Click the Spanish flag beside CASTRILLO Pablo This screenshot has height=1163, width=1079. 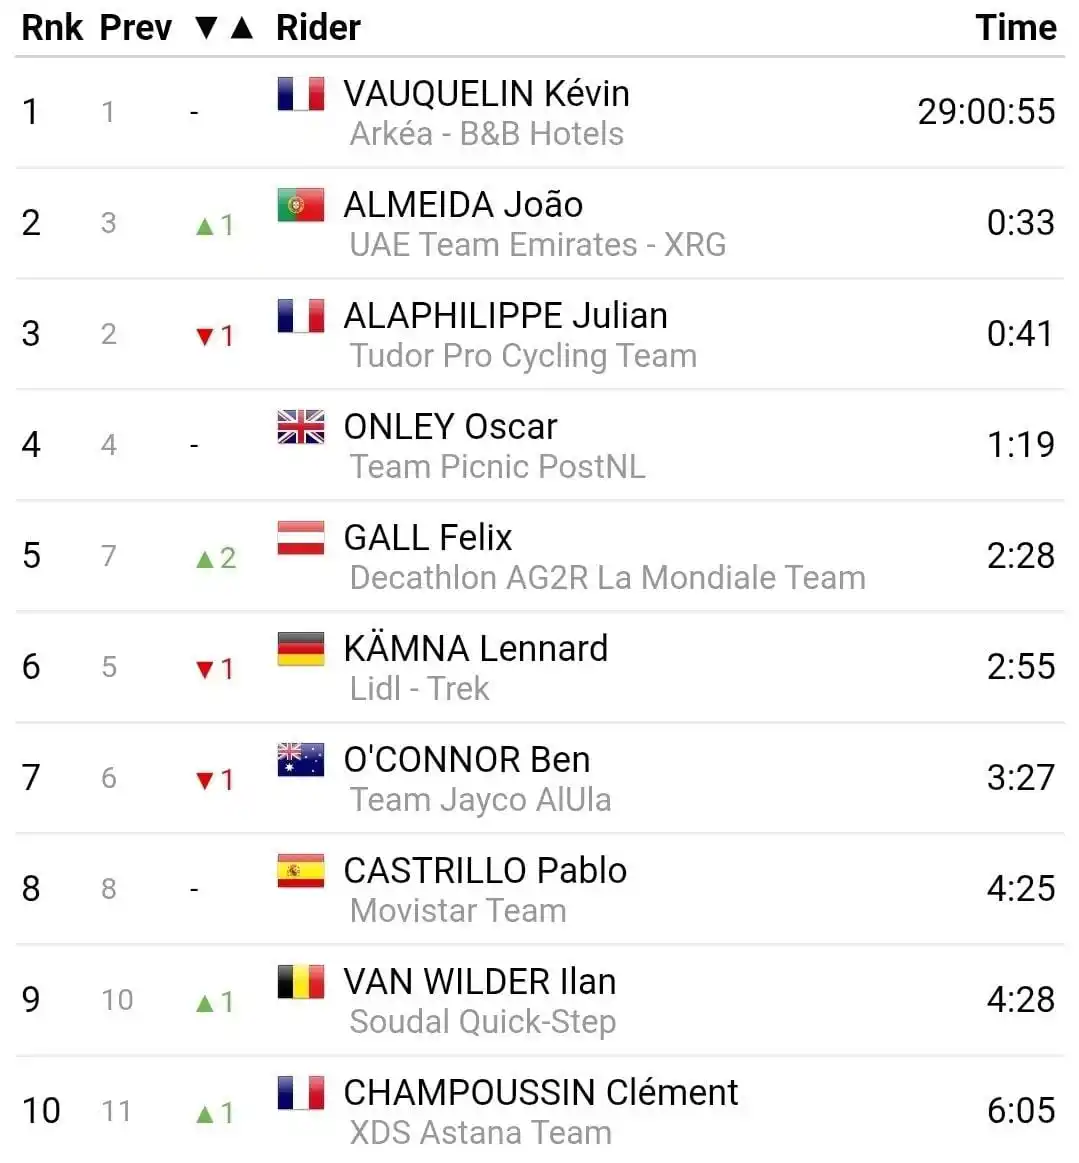[x=300, y=871]
